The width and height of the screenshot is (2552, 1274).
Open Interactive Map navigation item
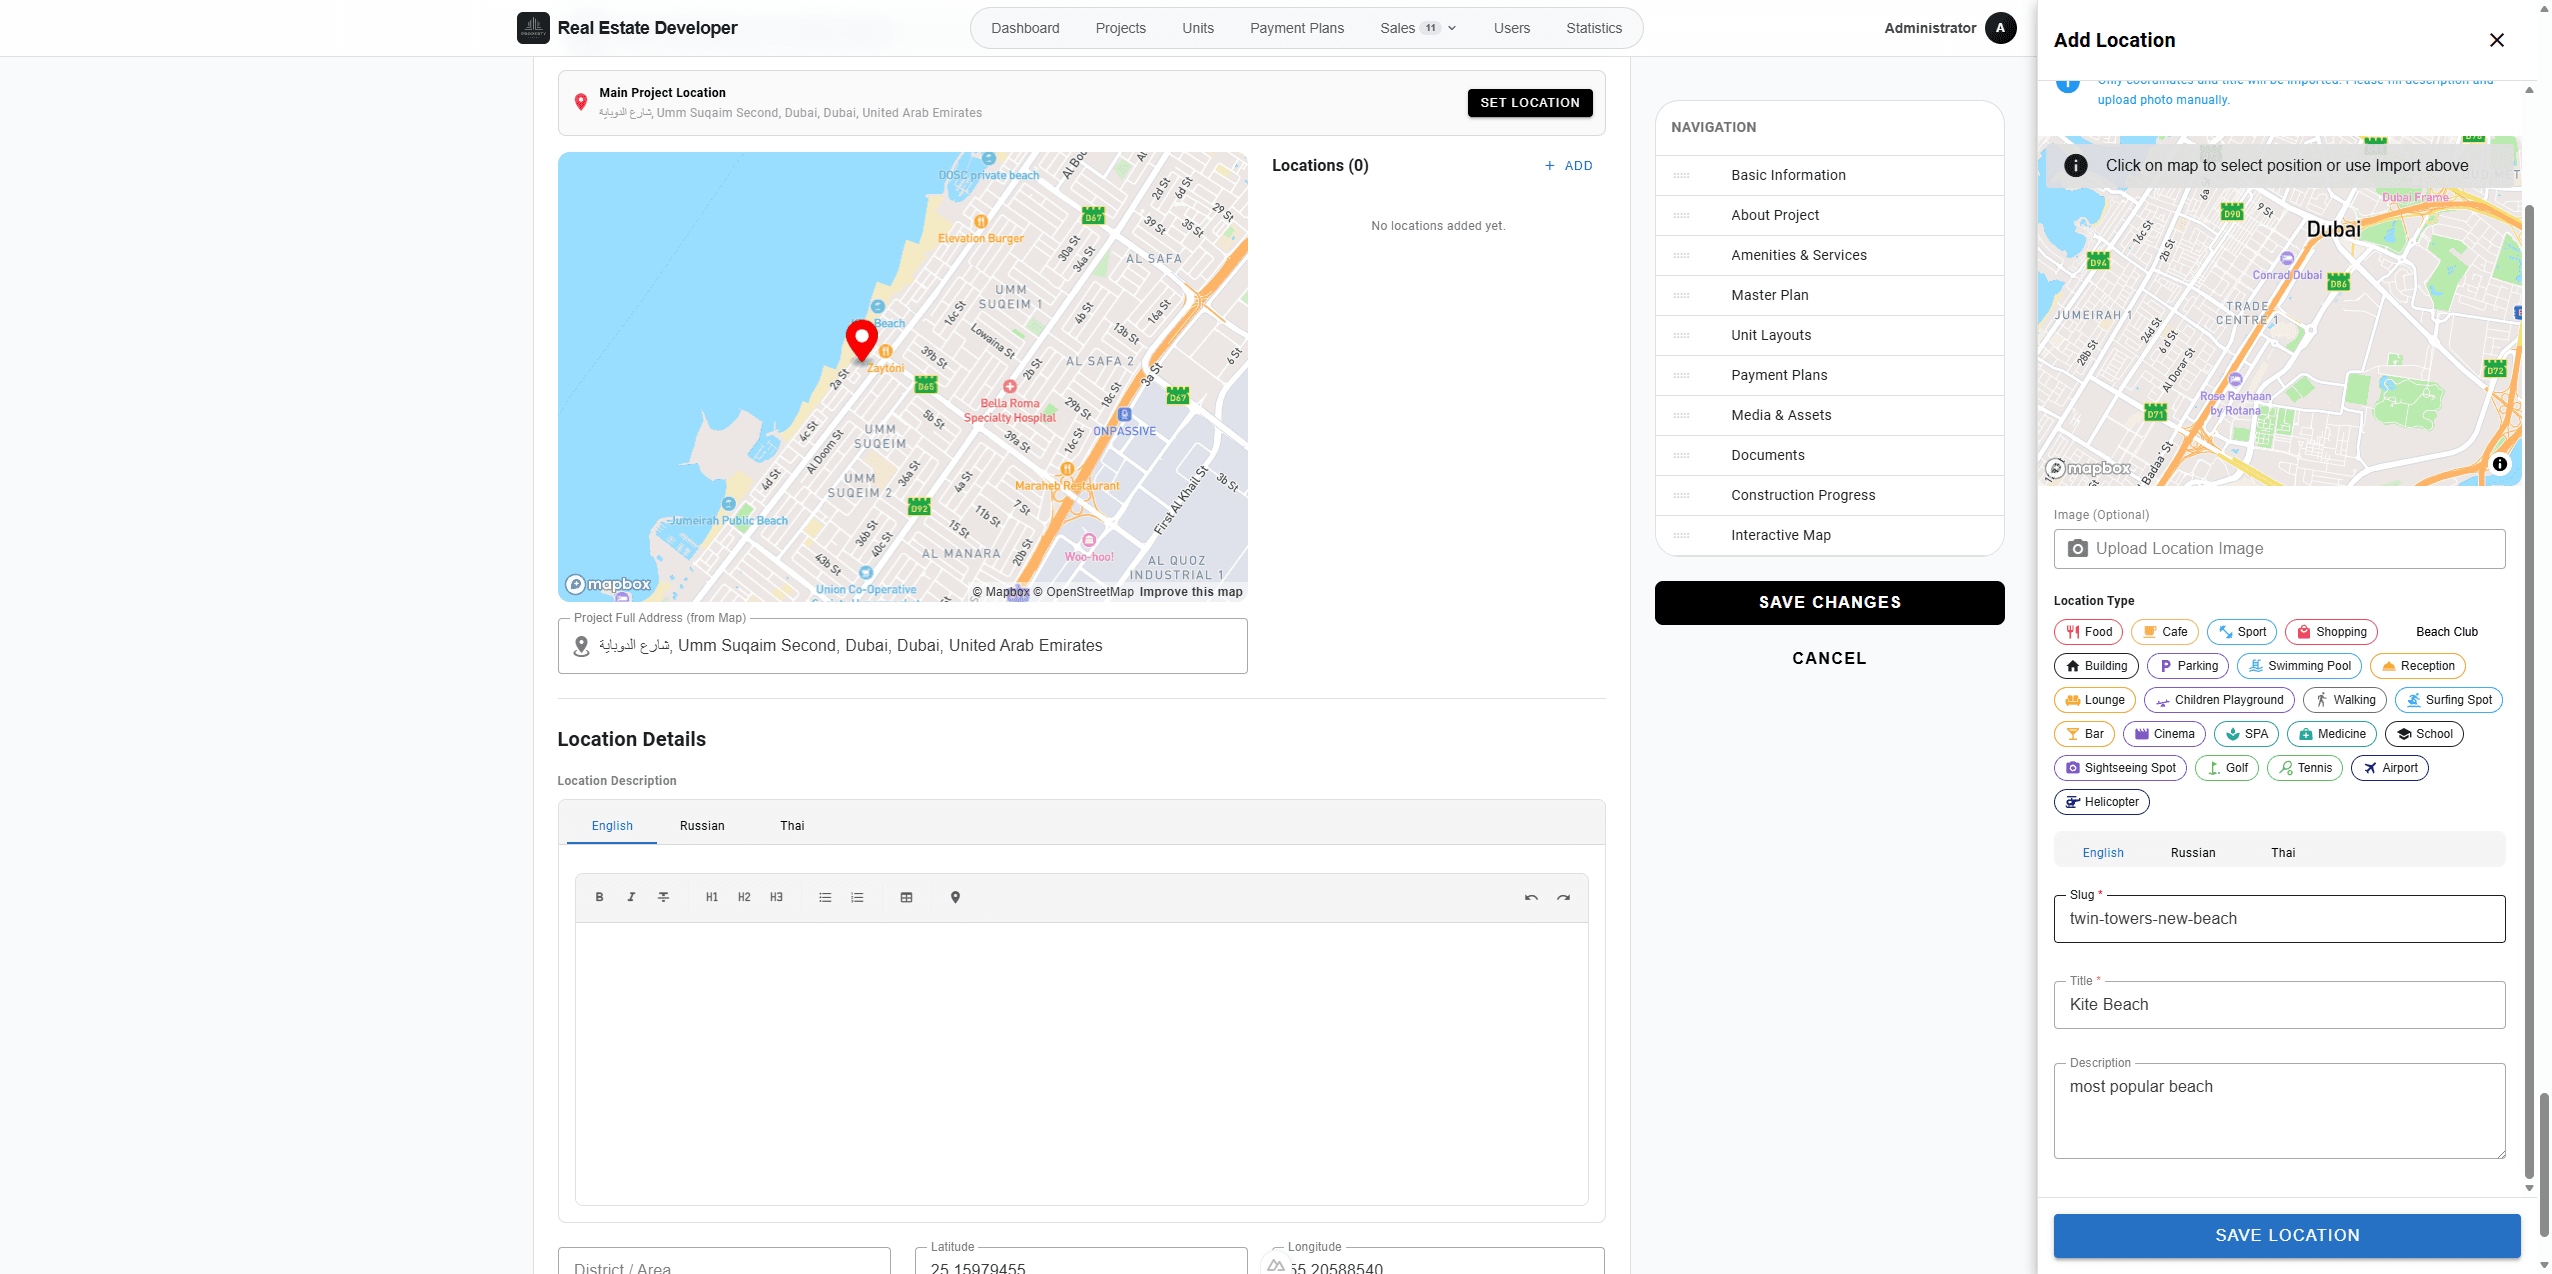(1829, 536)
